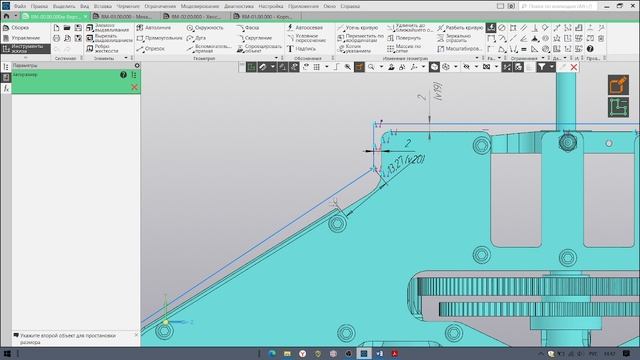The image size is (640, 360).
Task: Select the Фаска chamfer tool
Action: (248, 28)
